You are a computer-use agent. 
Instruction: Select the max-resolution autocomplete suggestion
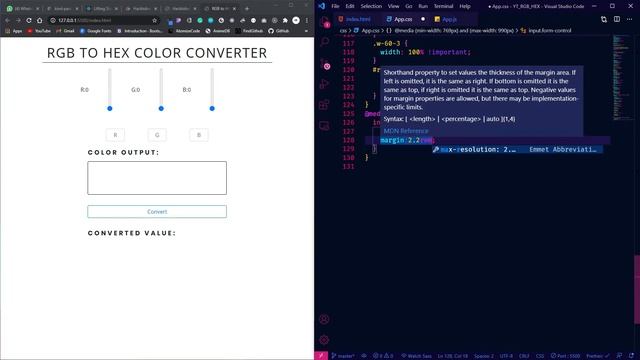[518, 150]
